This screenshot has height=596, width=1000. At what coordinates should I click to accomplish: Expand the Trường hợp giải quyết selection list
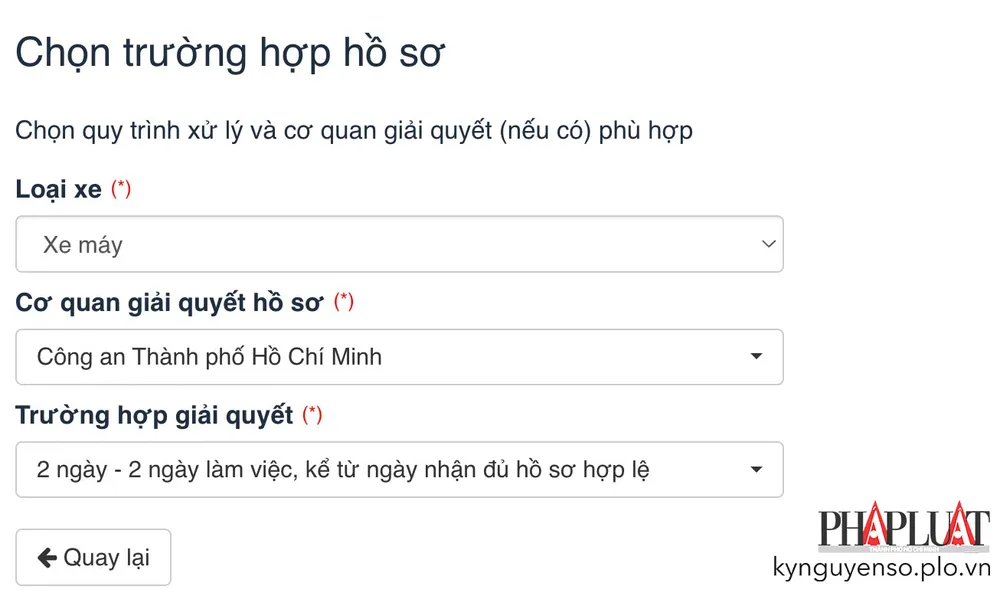[x=400, y=469]
